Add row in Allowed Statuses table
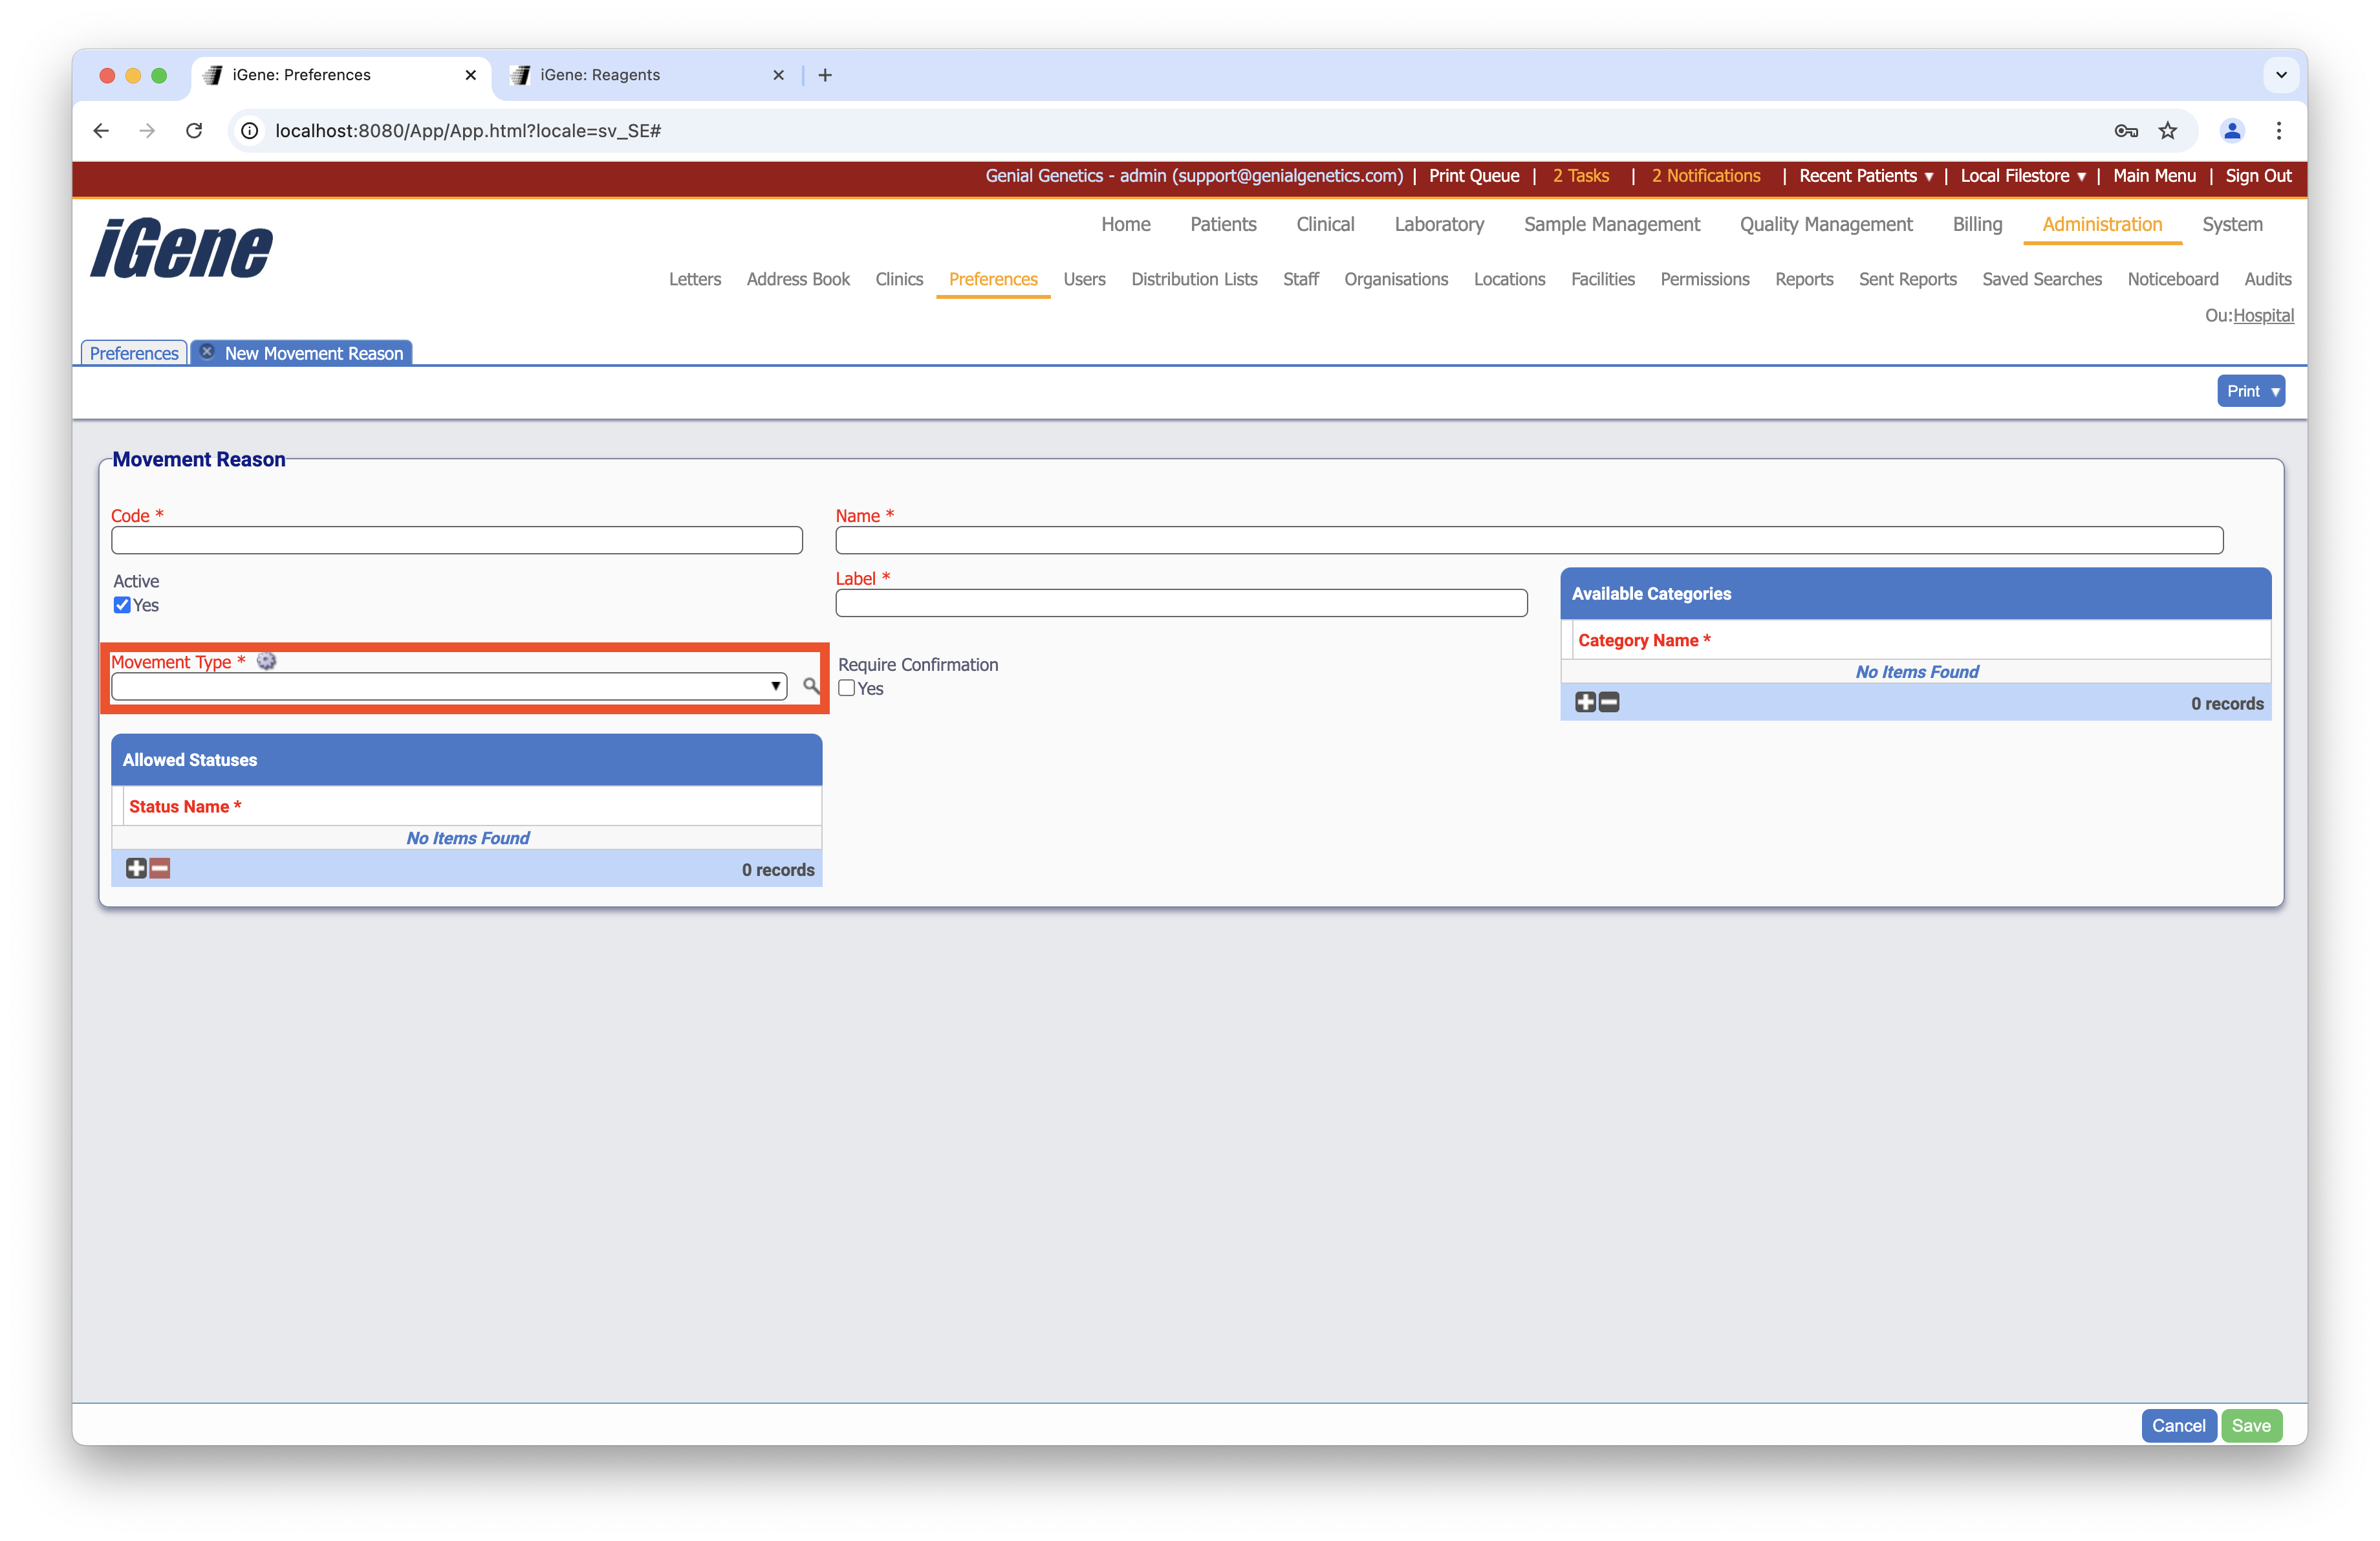The height and width of the screenshot is (1541, 2380). click(136, 868)
